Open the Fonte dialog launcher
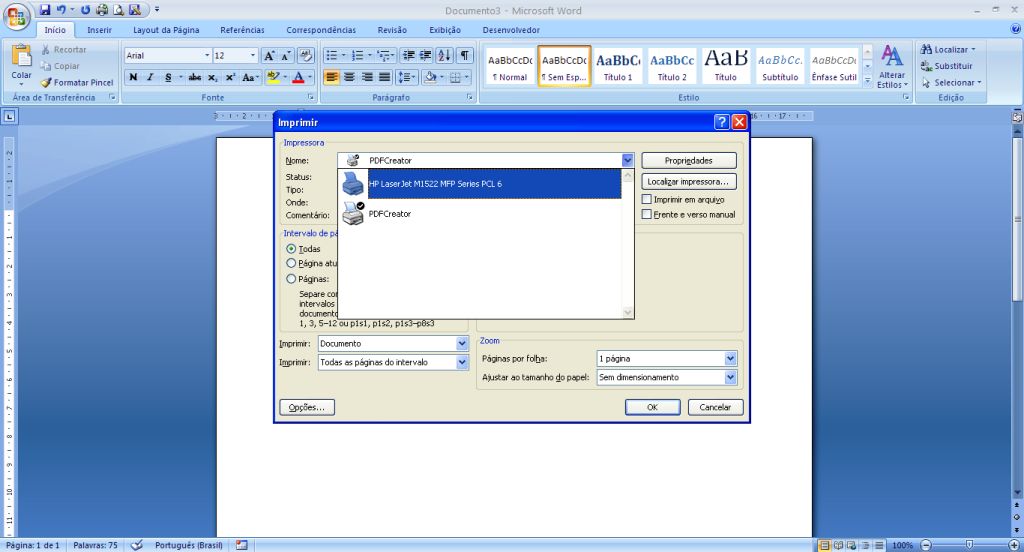This screenshot has width=1024, height=552. click(311, 97)
